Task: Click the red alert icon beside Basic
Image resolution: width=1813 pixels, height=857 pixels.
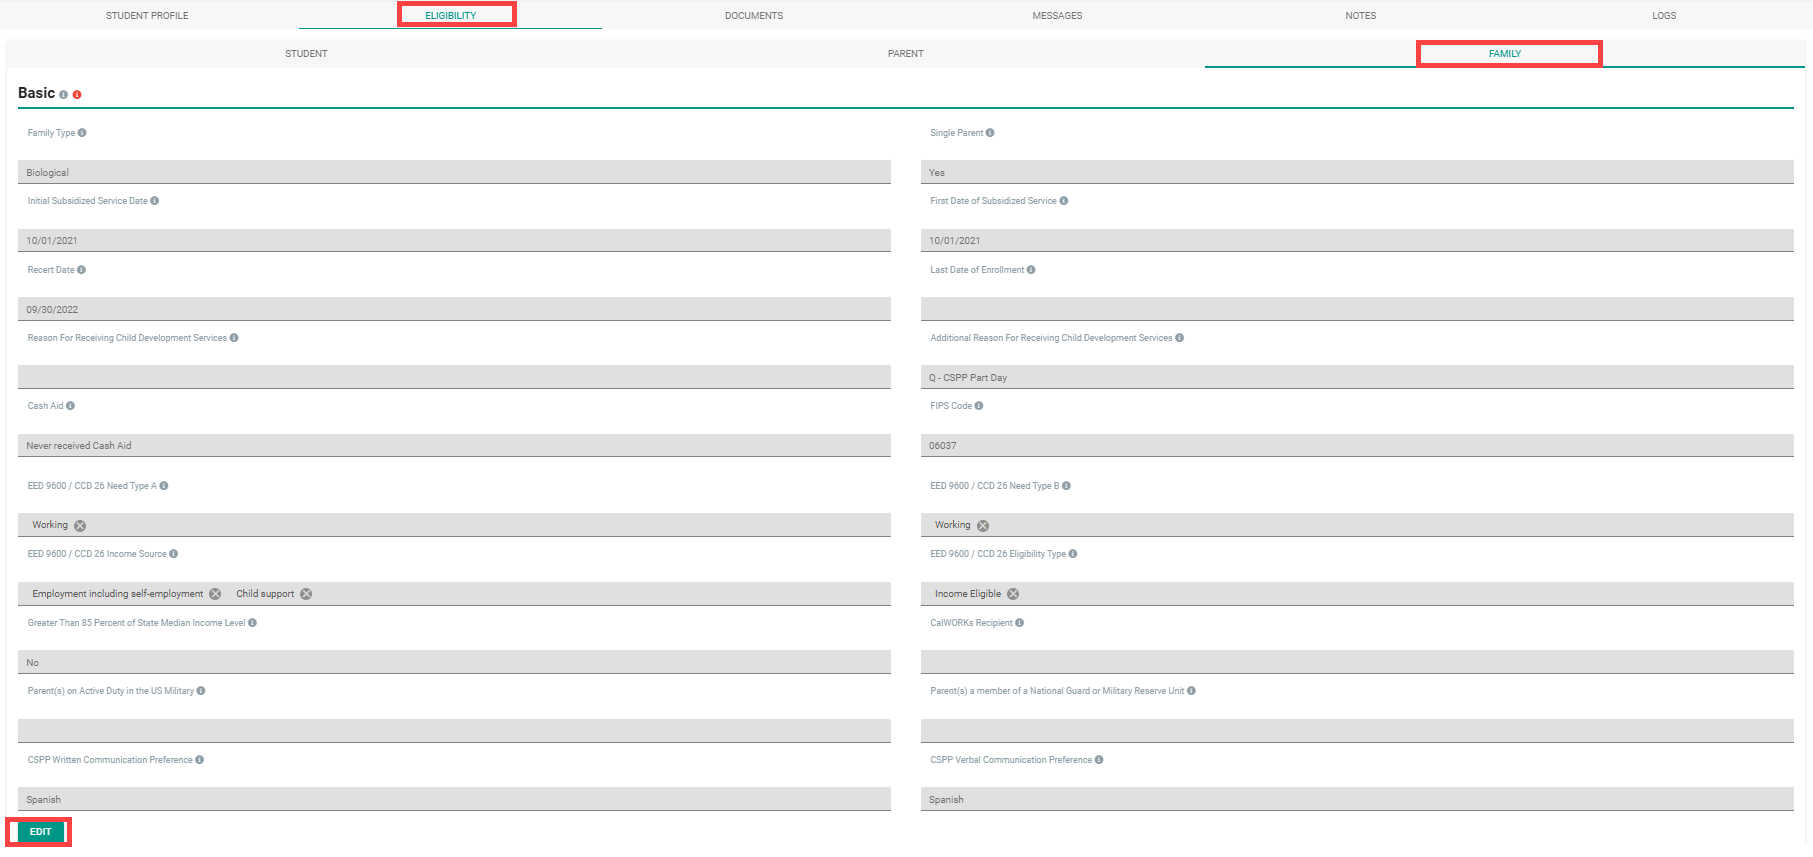Action: tap(77, 95)
